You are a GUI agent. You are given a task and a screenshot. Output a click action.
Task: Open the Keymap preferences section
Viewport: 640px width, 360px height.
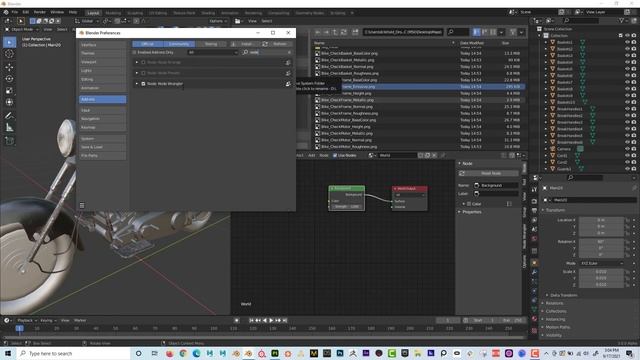click(x=102, y=127)
